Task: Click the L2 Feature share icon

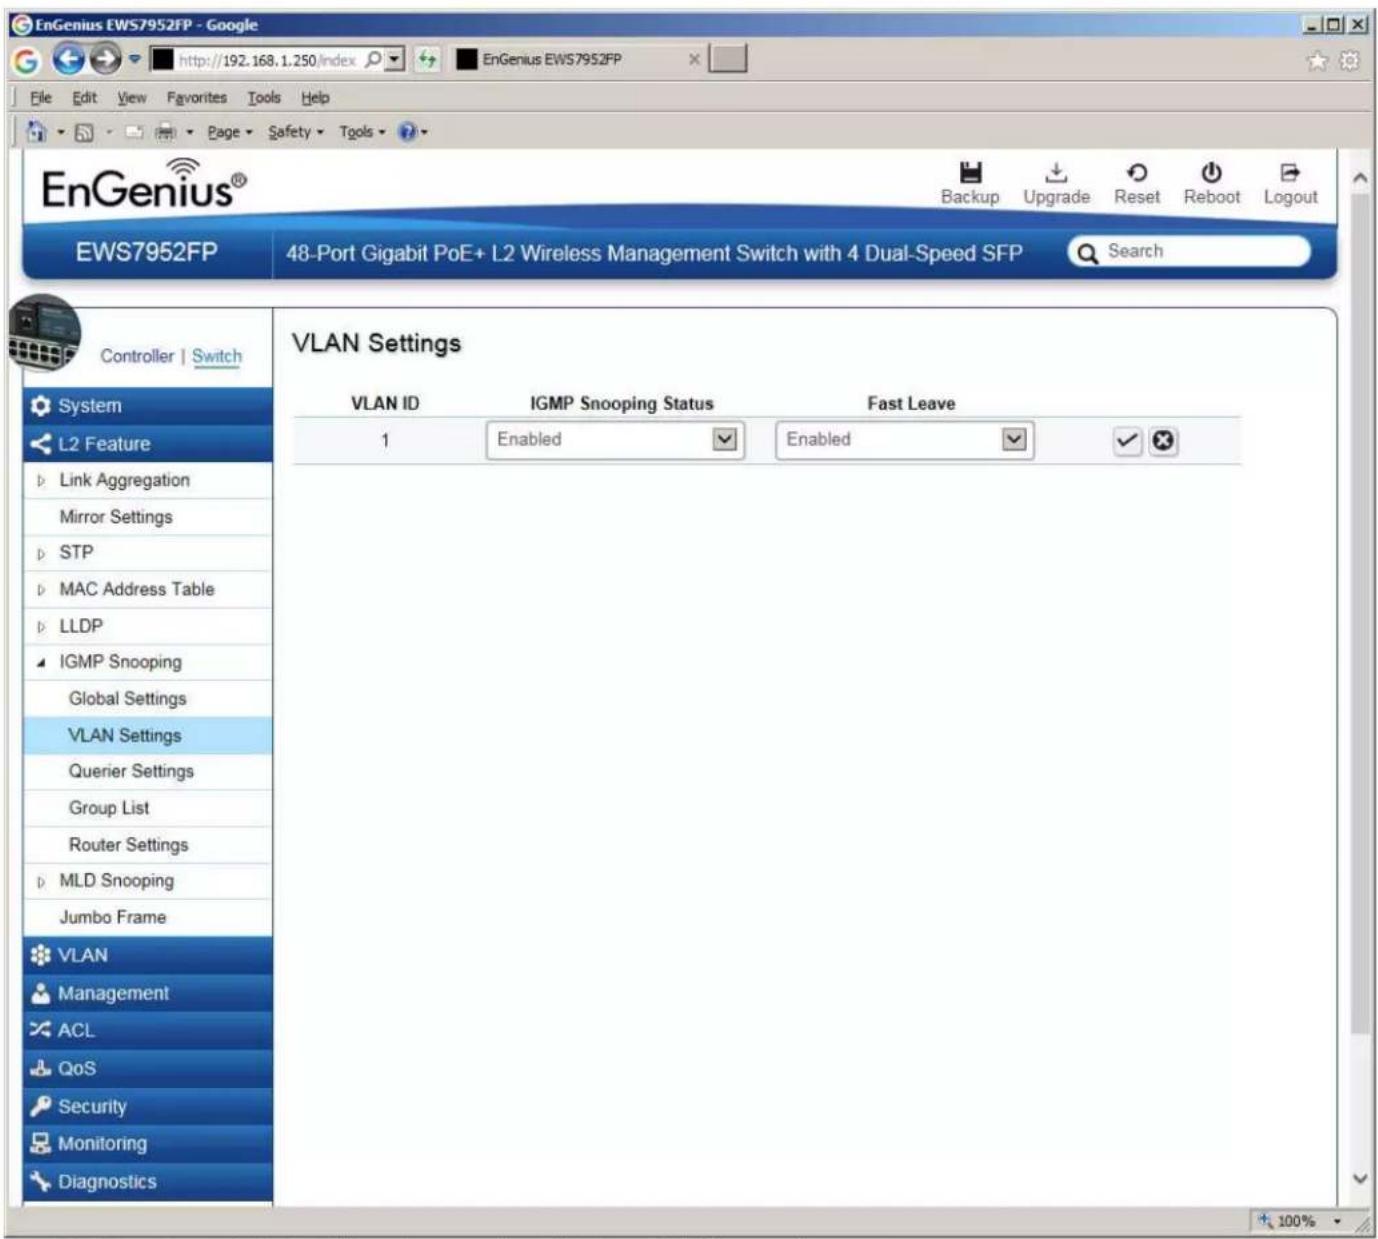Action: (40, 444)
